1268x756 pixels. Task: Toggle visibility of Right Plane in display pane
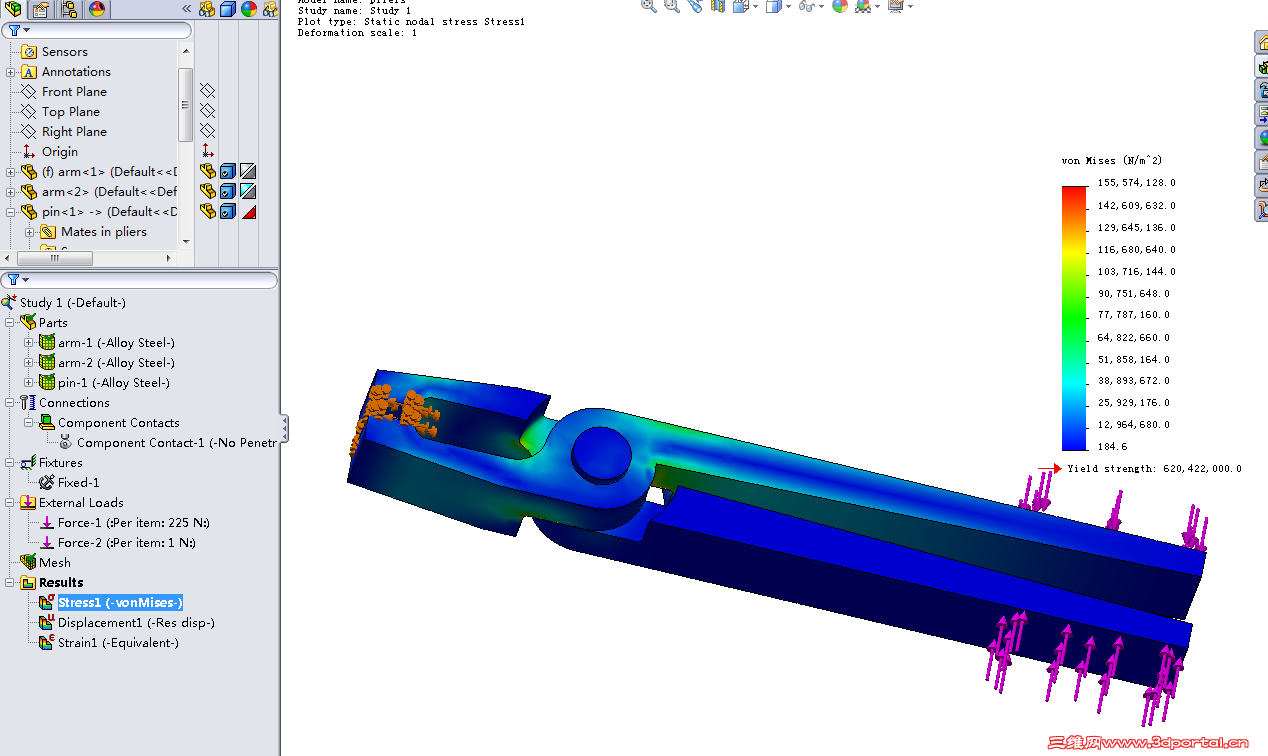[x=207, y=131]
